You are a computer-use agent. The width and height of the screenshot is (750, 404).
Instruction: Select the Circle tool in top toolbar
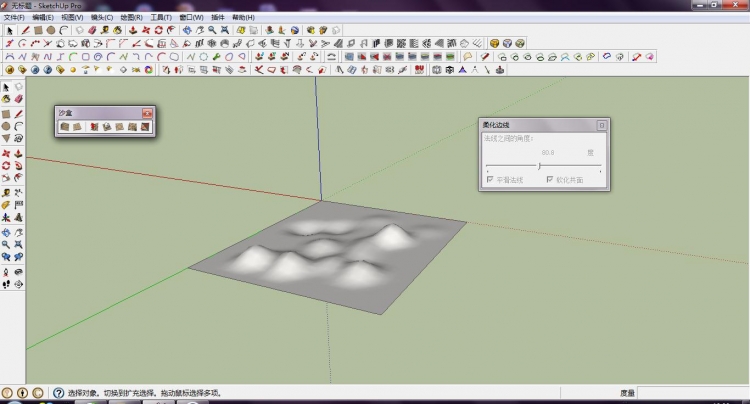[51, 30]
